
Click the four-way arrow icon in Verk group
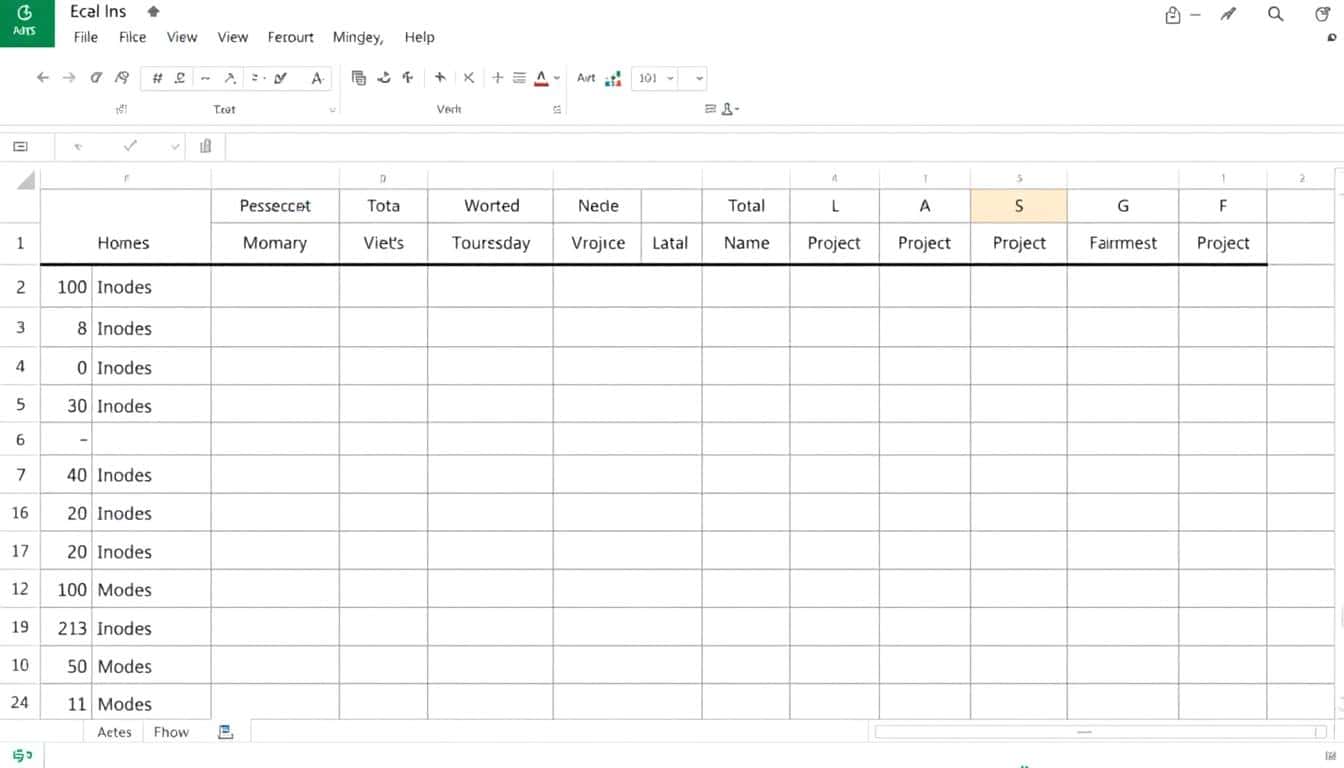point(439,77)
